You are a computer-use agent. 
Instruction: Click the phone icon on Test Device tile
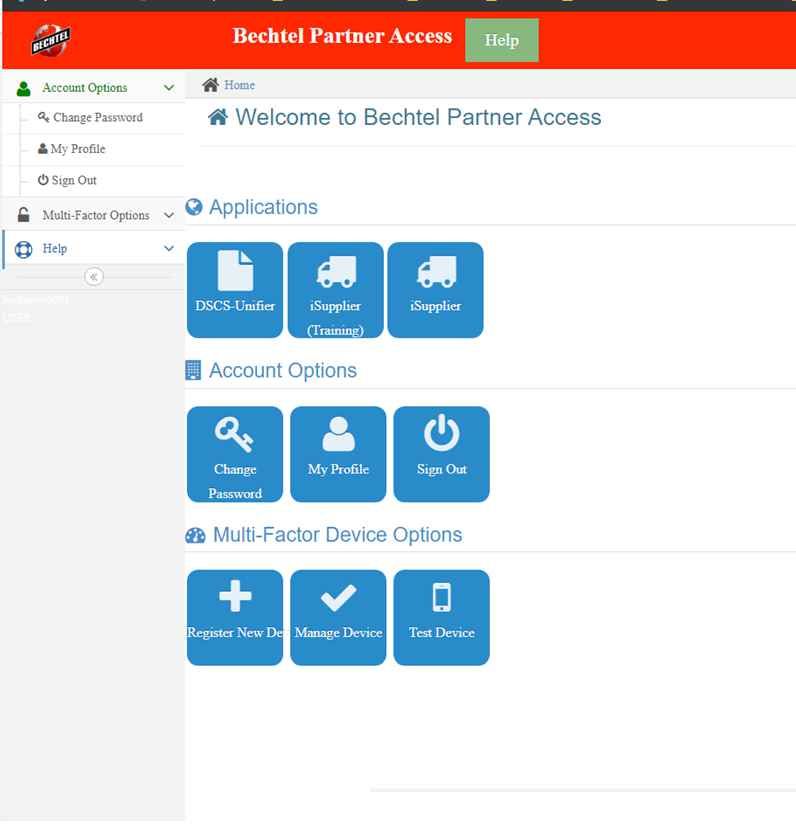(x=442, y=597)
